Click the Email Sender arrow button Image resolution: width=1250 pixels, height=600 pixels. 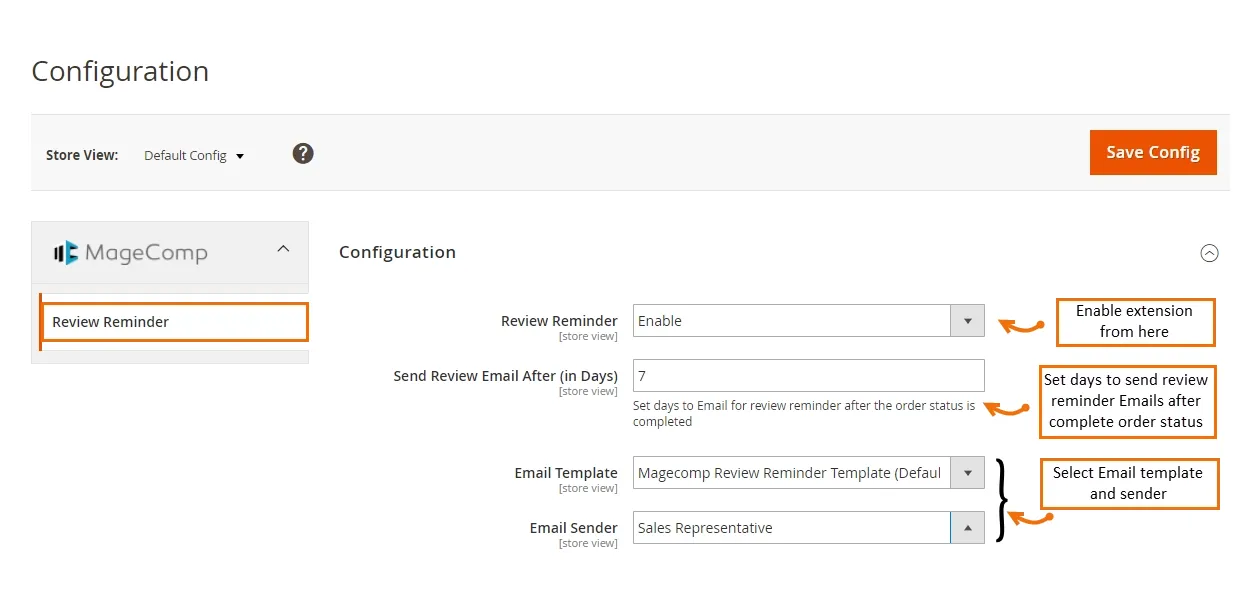click(967, 528)
